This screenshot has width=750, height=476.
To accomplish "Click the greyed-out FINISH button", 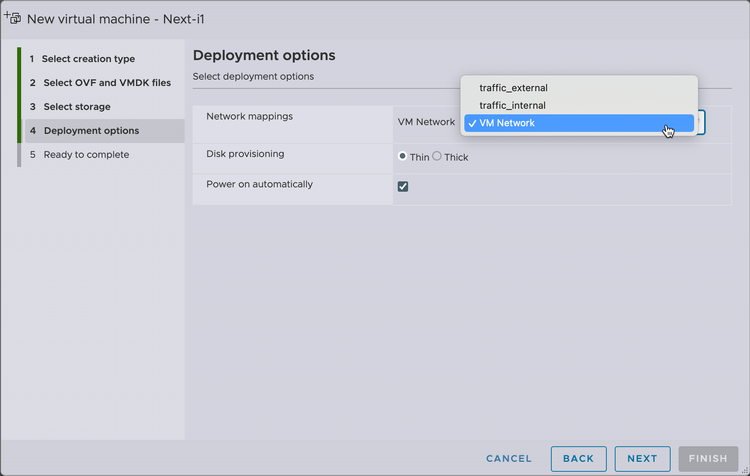I will [708, 459].
